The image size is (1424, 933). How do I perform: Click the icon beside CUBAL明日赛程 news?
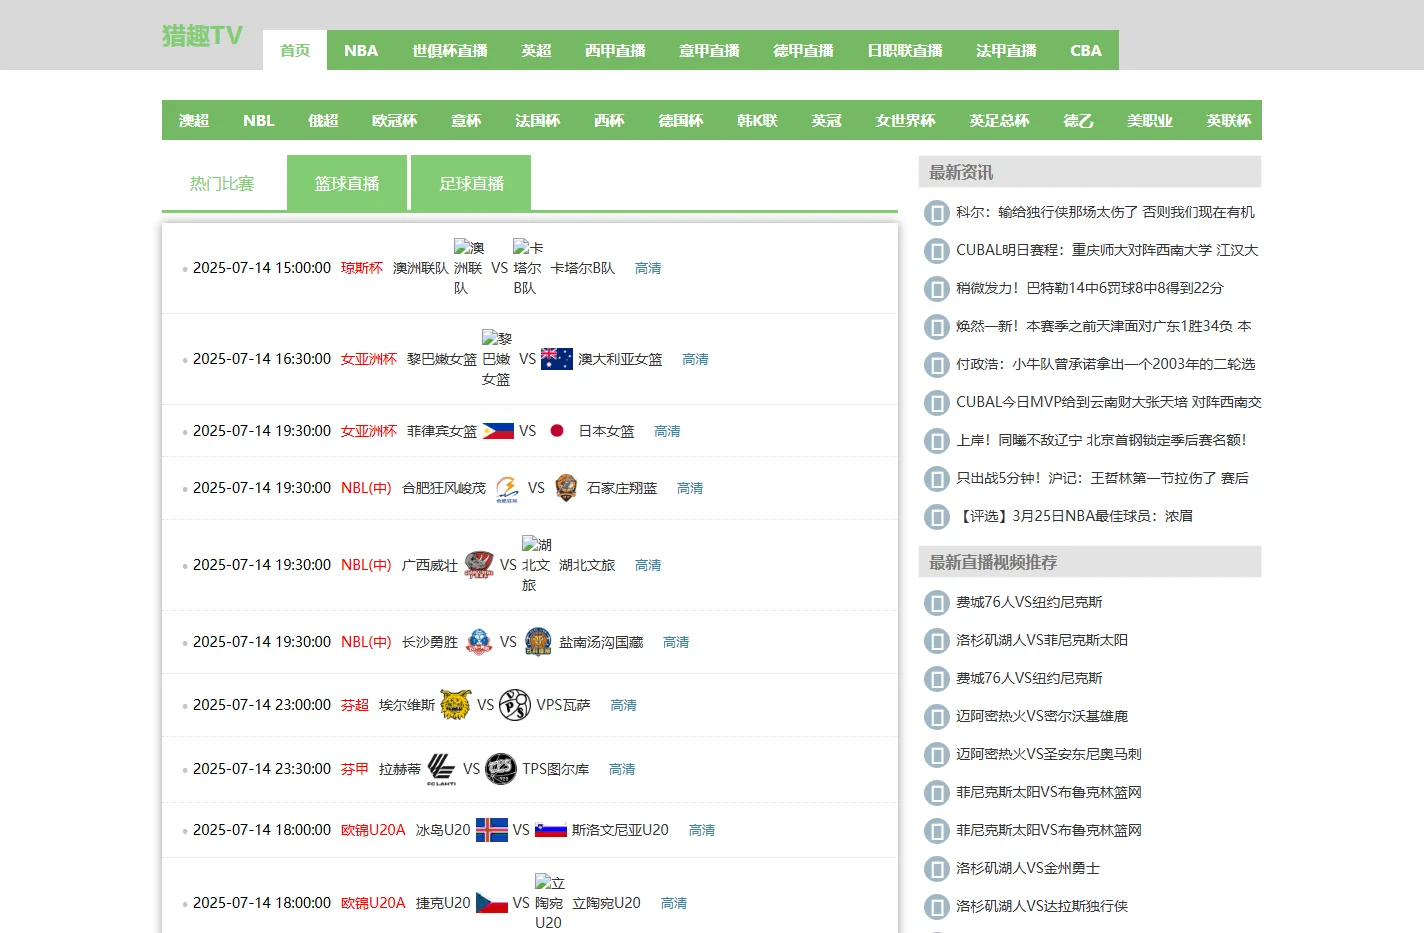click(936, 250)
